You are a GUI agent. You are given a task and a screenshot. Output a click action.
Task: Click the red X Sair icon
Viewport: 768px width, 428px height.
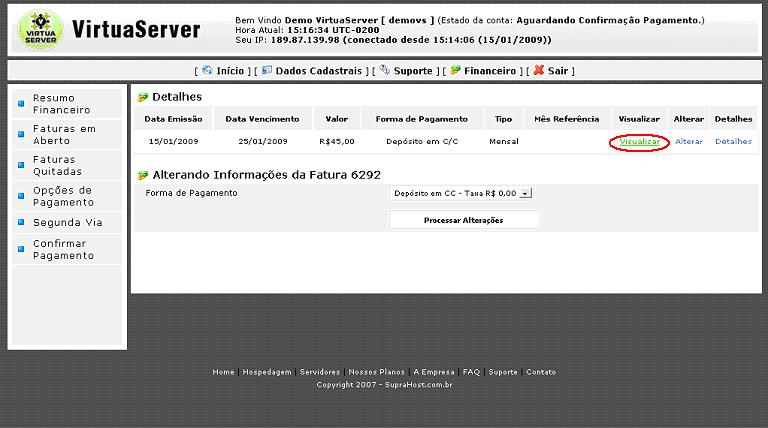tap(539, 70)
